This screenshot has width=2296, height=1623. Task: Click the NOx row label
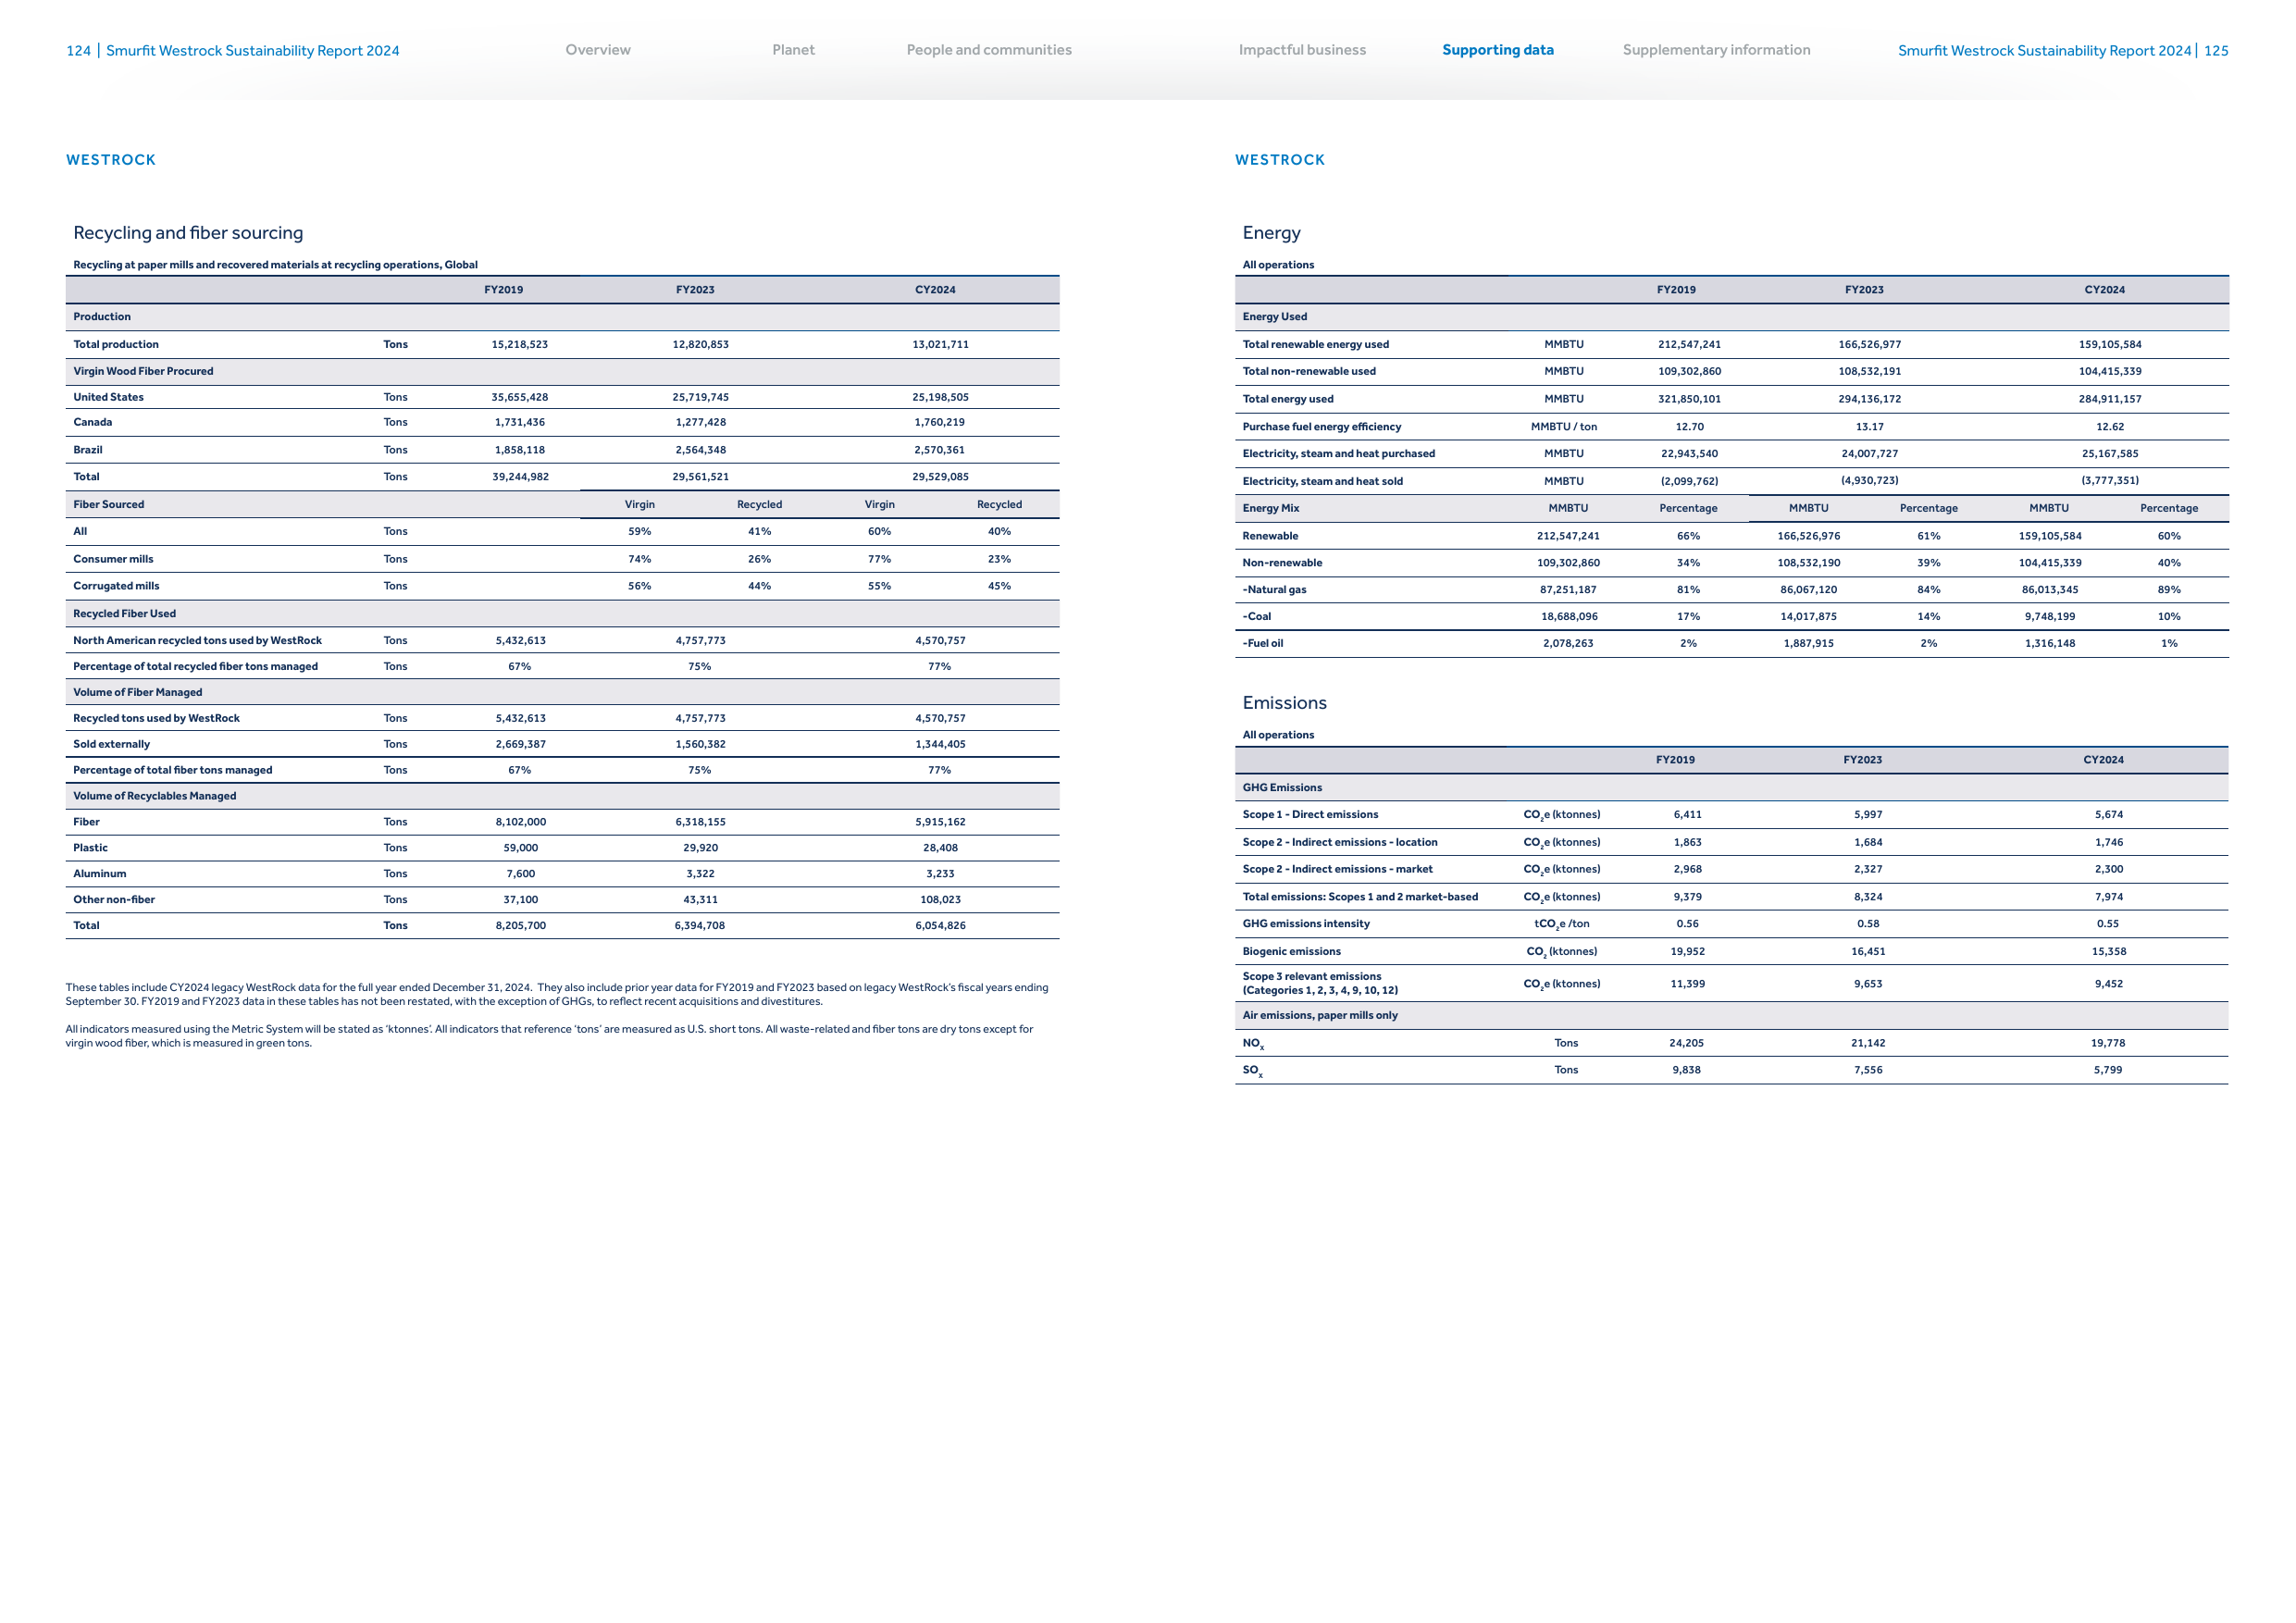[1253, 1044]
